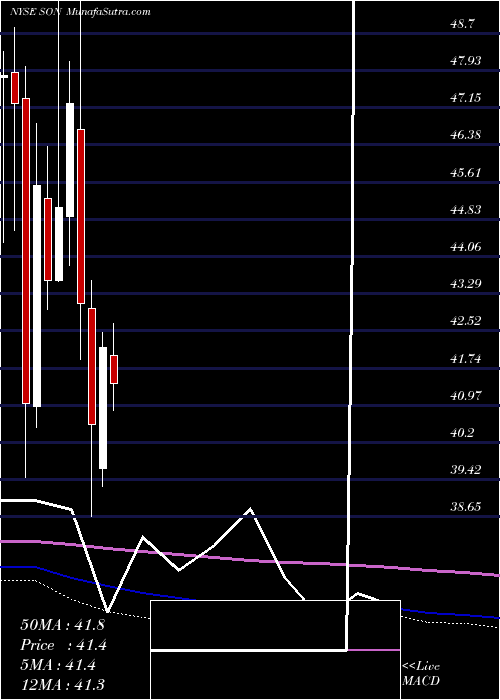This screenshot has height=700, width=500.
Task: Click the 47.93 price axis label
Action: 466,60
